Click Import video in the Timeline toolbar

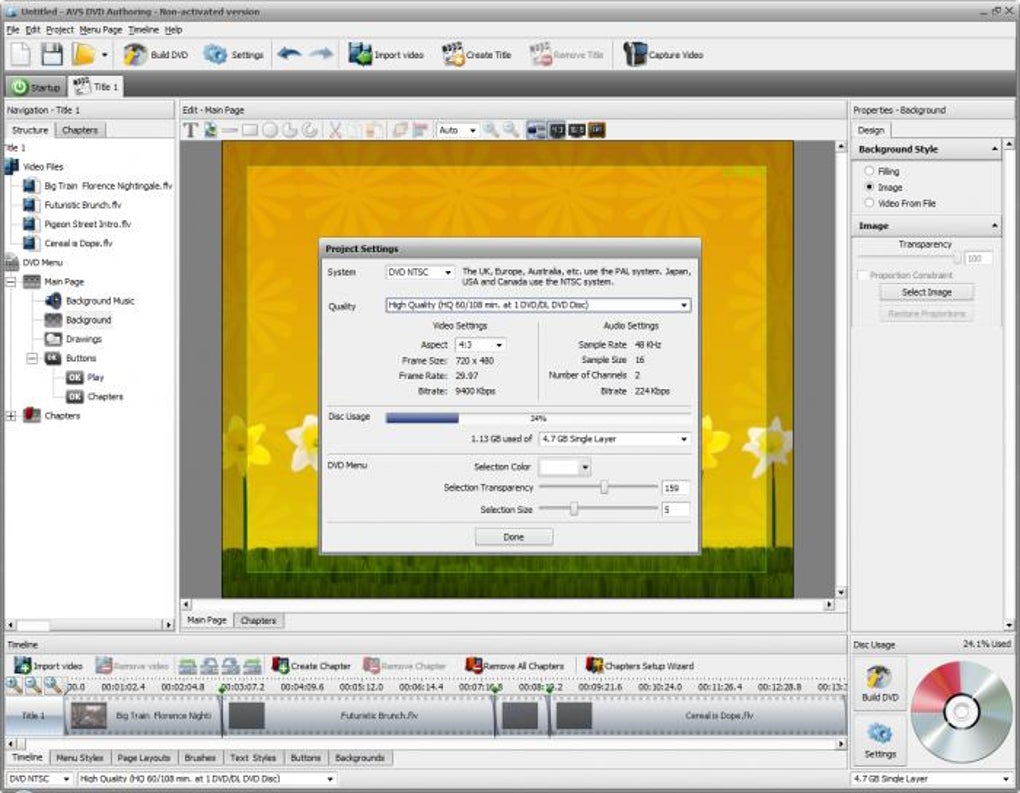tap(49, 665)
